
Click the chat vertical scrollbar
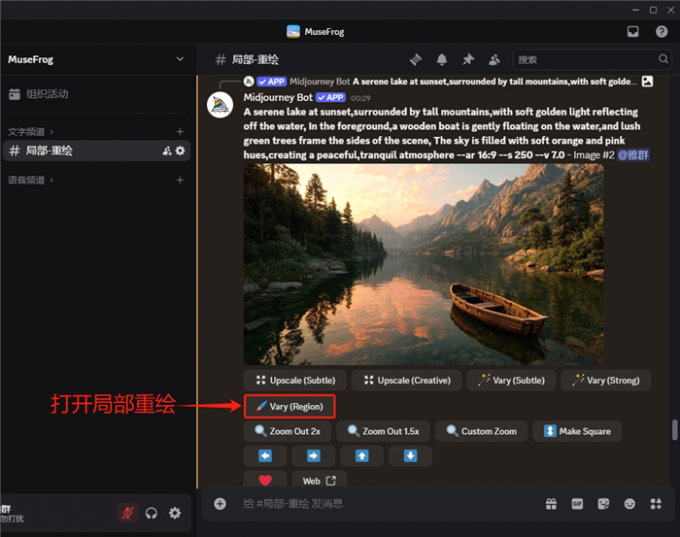[674, 429]
